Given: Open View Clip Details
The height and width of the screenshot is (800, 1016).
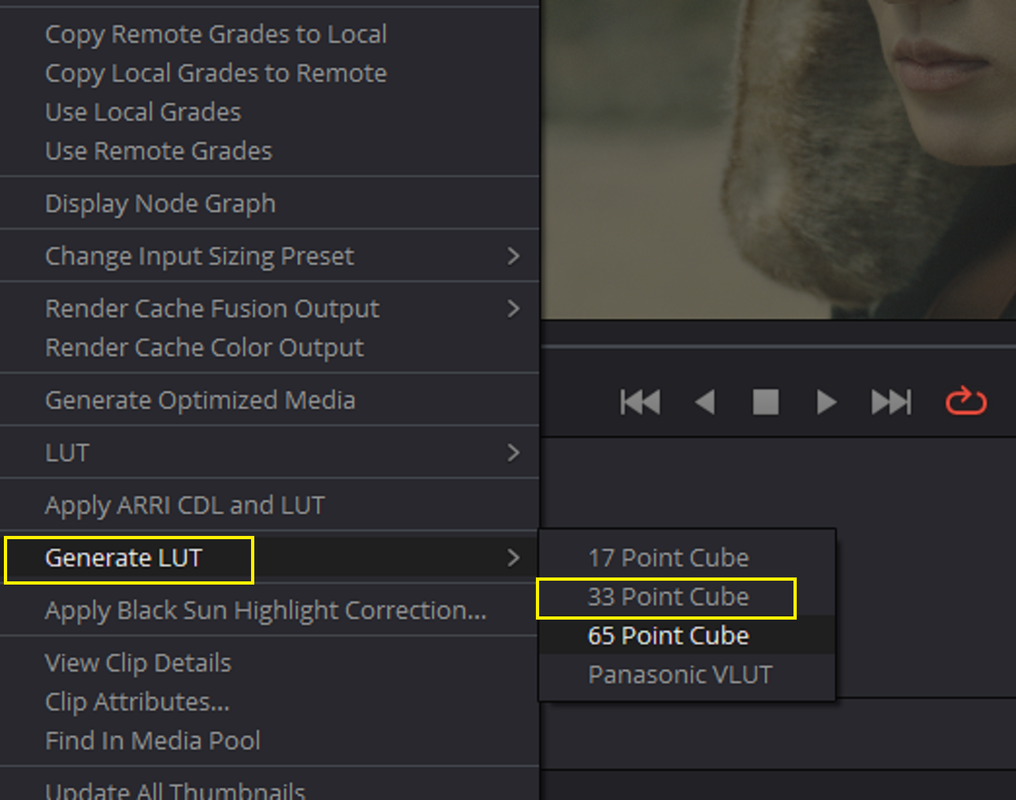Looking at the screenshot, I should pyautogui.click(x=138, y=663).
